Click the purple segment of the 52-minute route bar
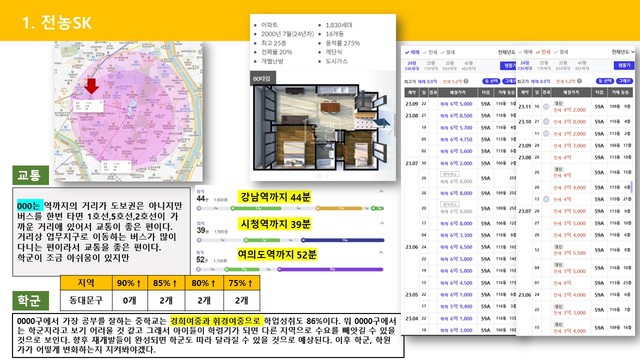 331,269
